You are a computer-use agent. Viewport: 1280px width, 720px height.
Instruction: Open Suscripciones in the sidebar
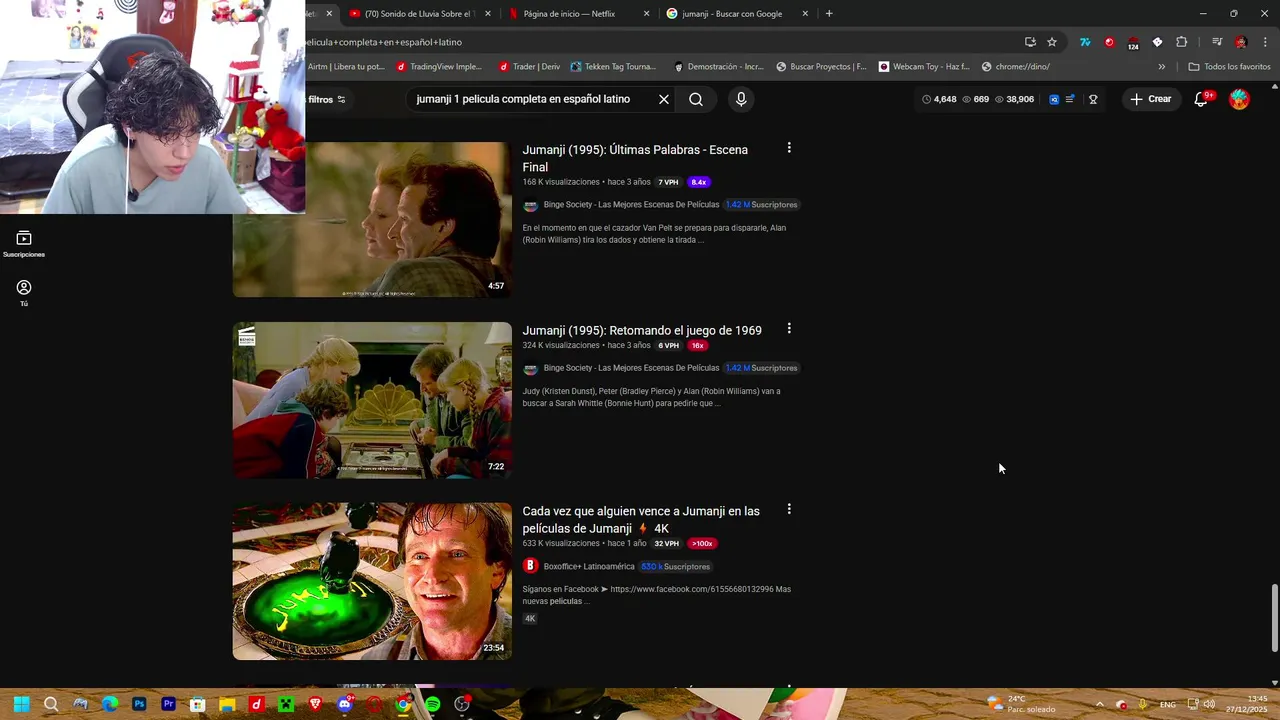click(x=24, y=244)
